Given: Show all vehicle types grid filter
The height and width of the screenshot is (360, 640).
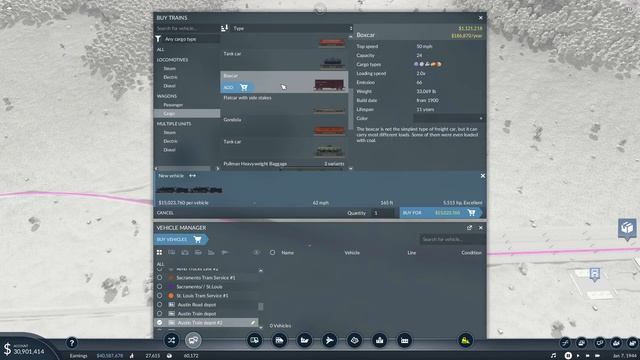Looking at the screenshot, I should click(x=160, y=253).
